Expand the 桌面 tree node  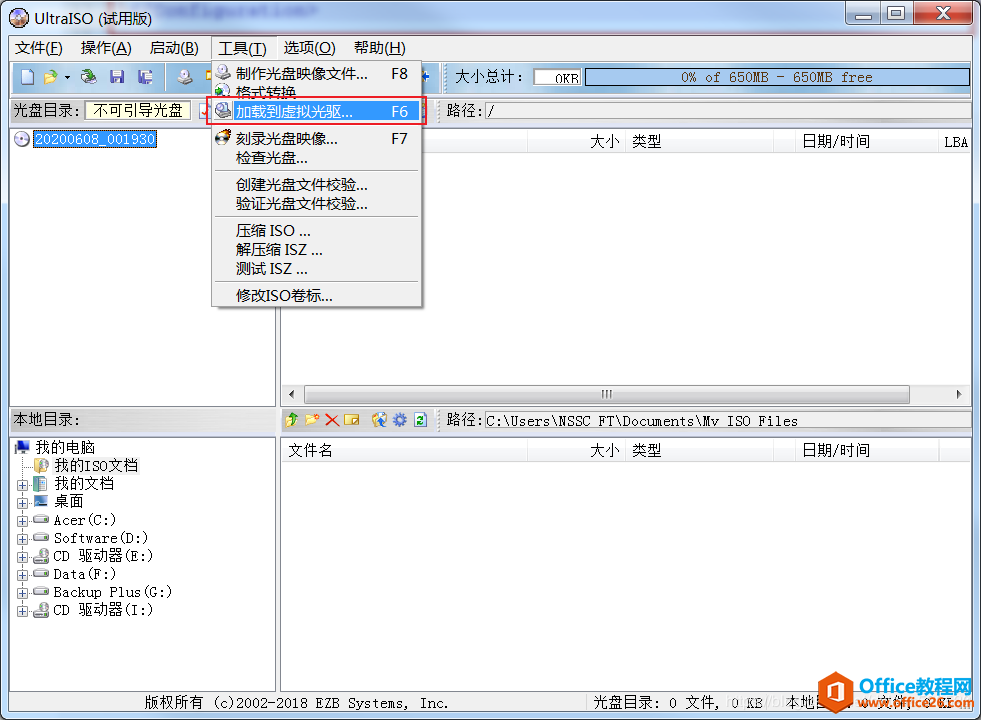[x=22, y=502]
